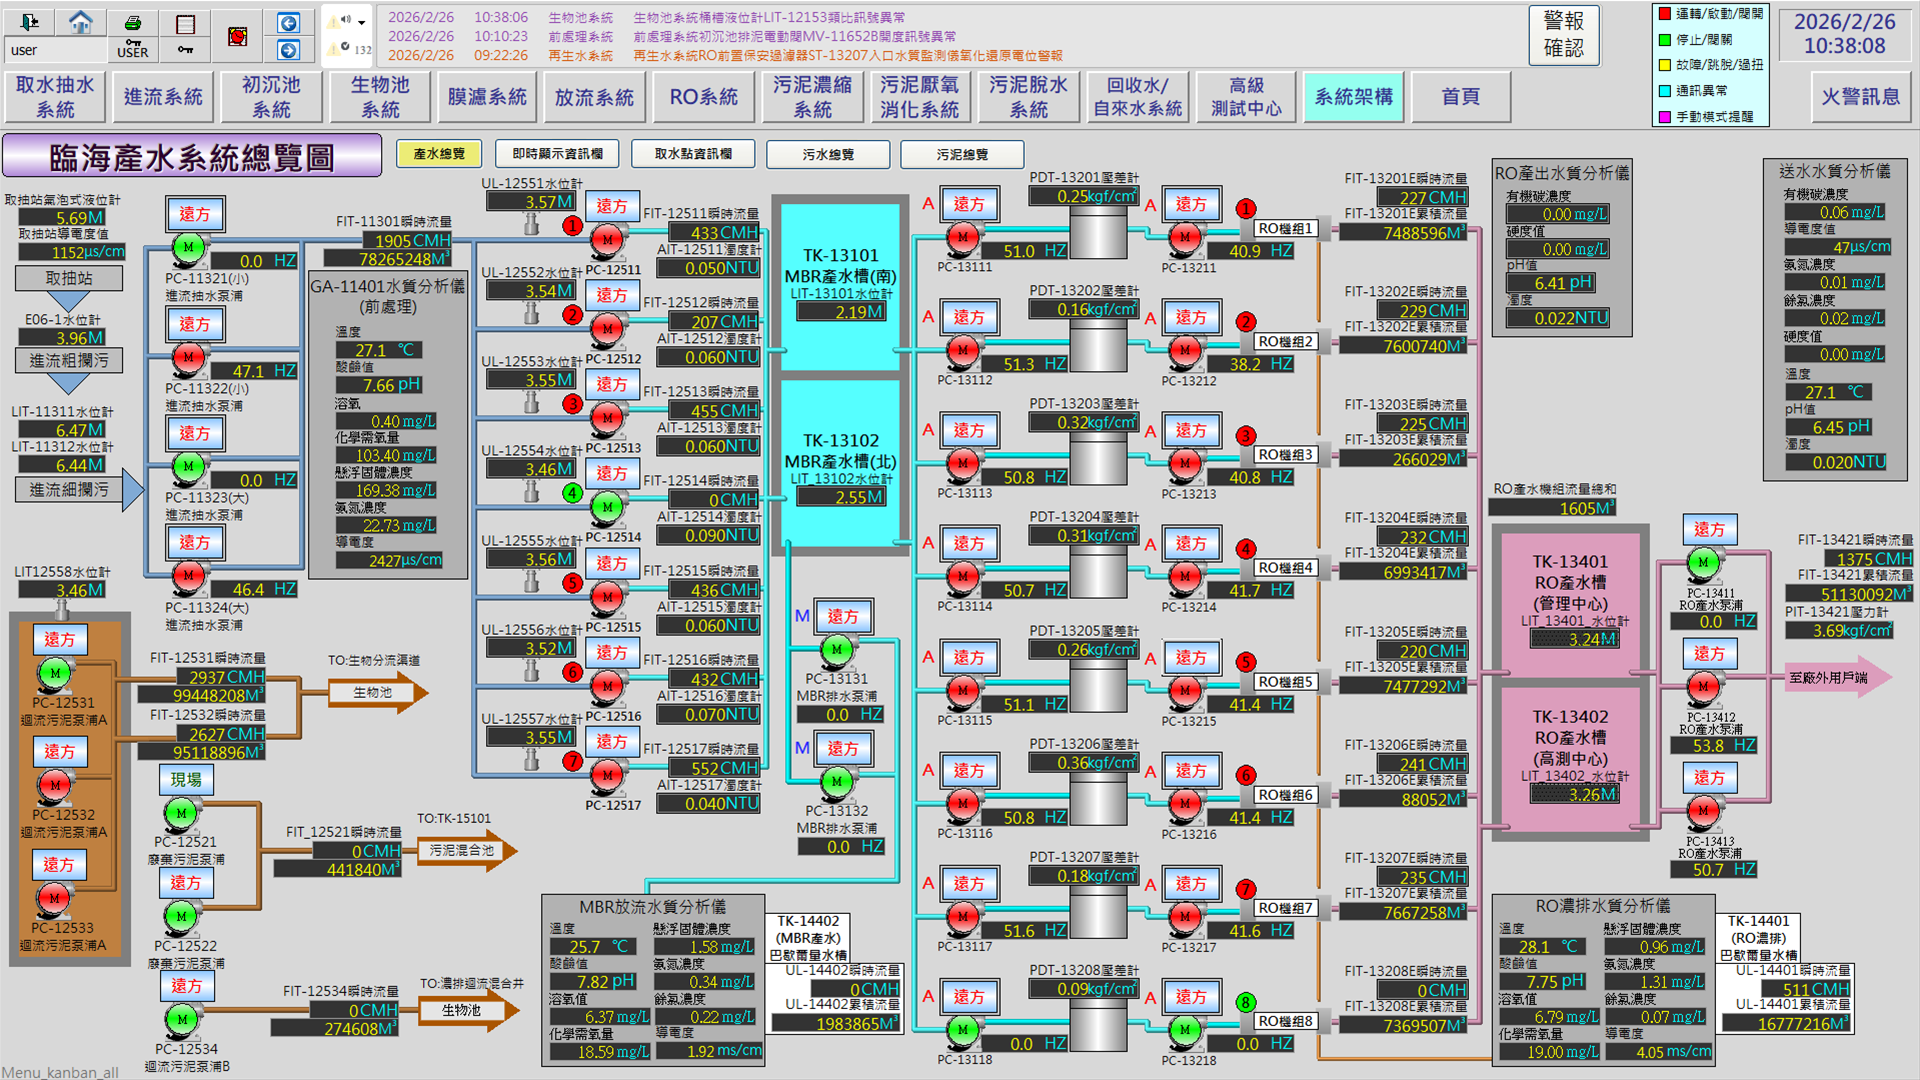This screenshot has height=1080, width=1920.
Task: Click the USER key login icon
Action: (132, 49)
